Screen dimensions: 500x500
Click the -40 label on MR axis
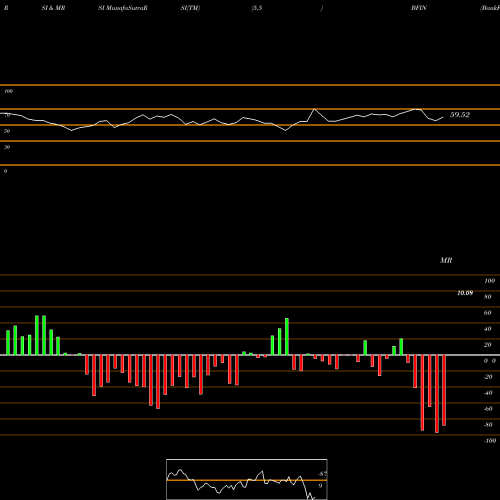(x=488, y=393)
